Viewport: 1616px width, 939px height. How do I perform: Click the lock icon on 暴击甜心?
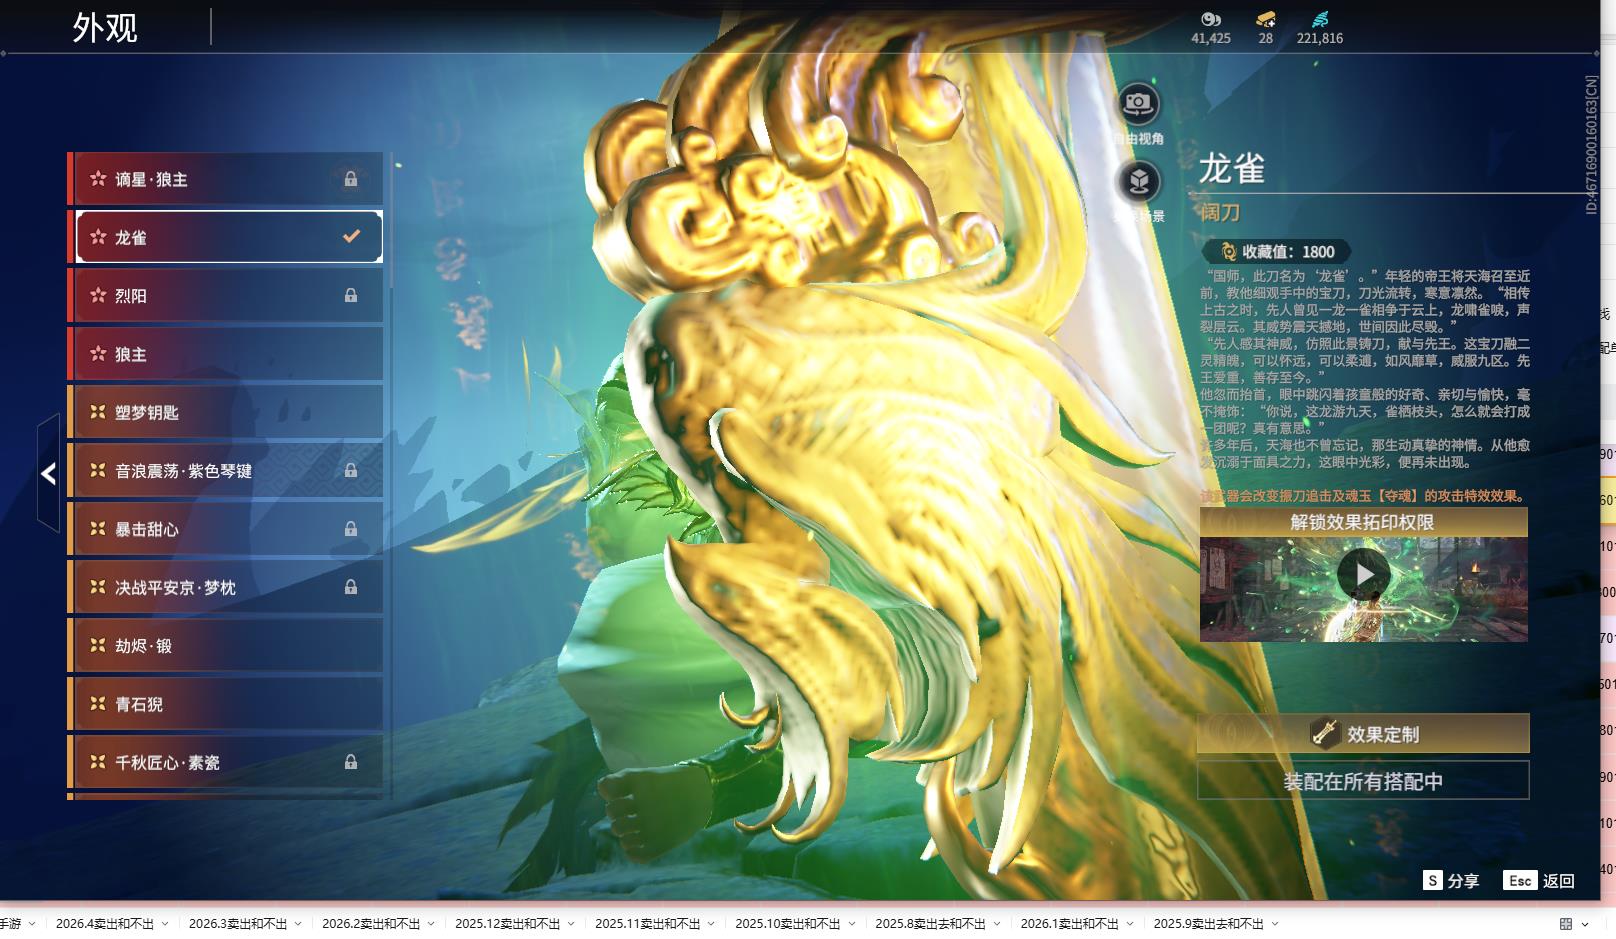click(351, 529)
